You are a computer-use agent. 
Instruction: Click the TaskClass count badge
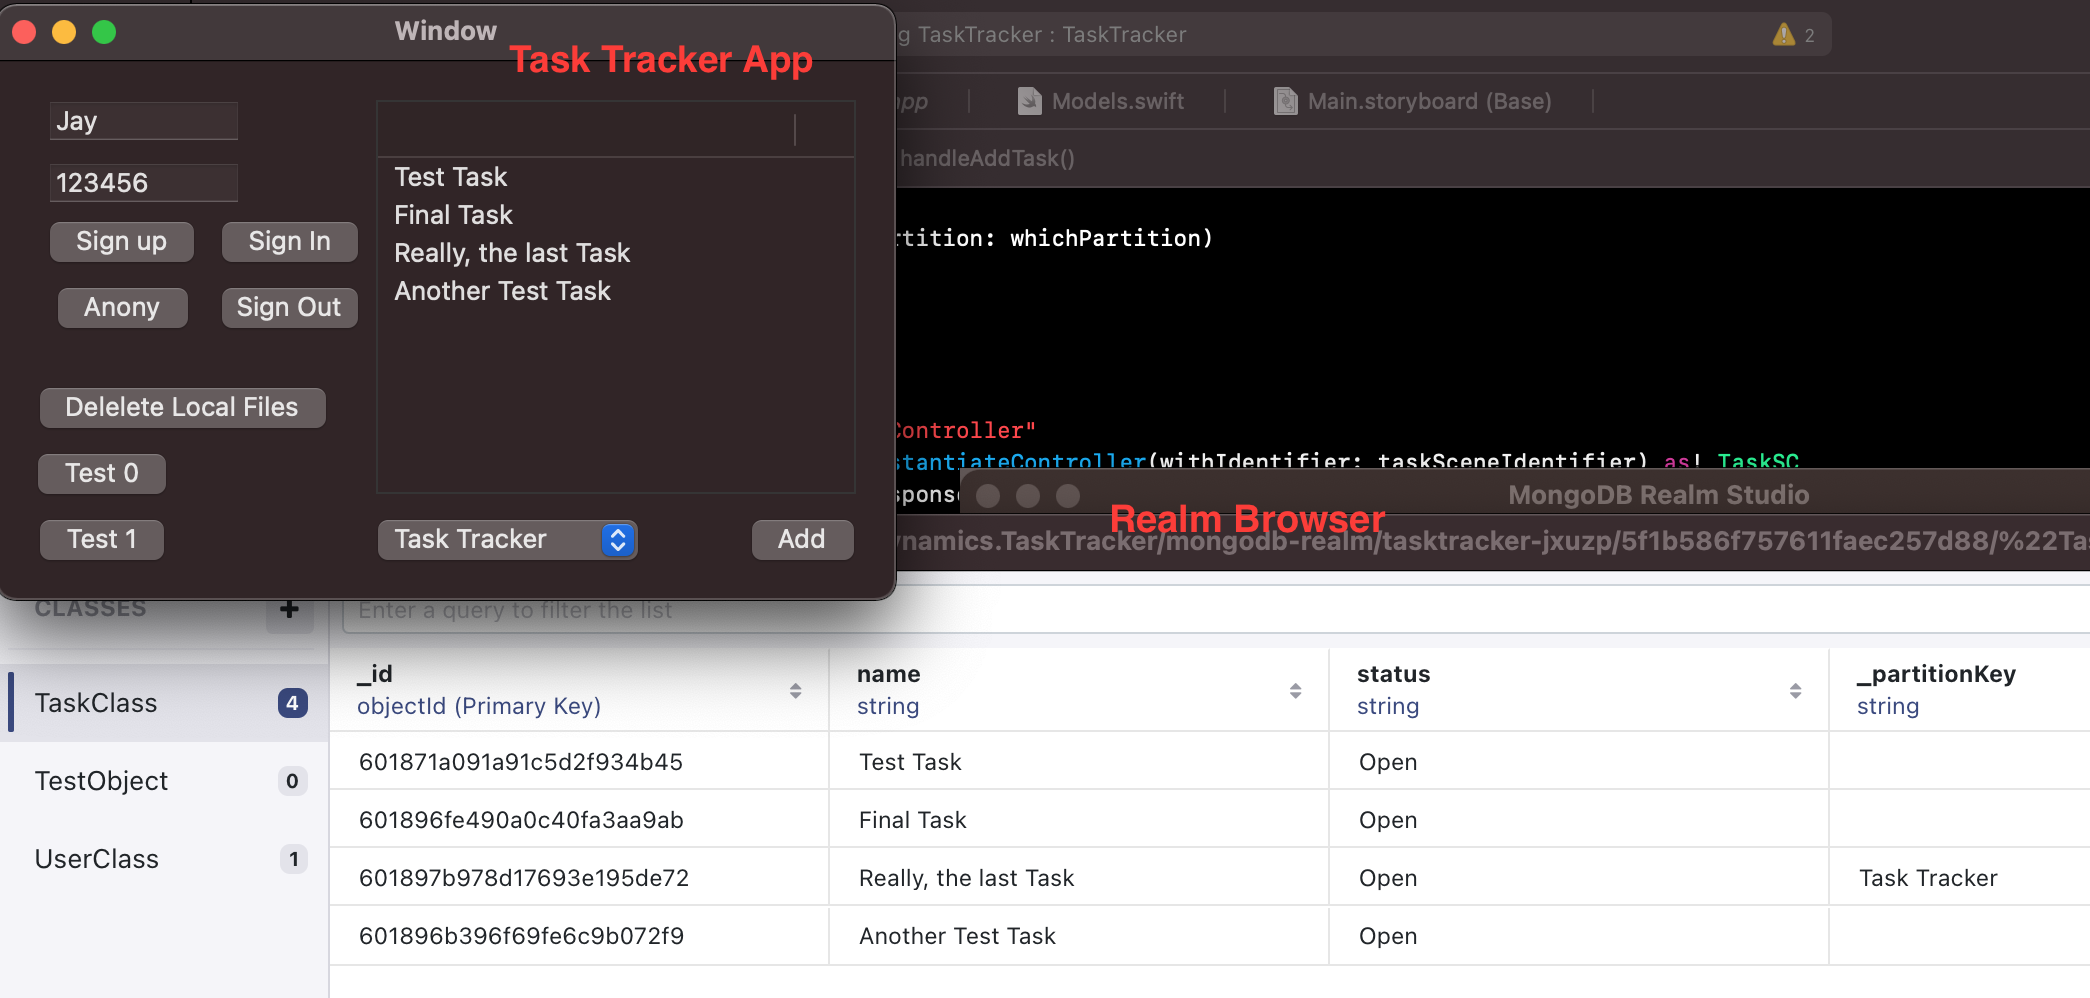292,703
